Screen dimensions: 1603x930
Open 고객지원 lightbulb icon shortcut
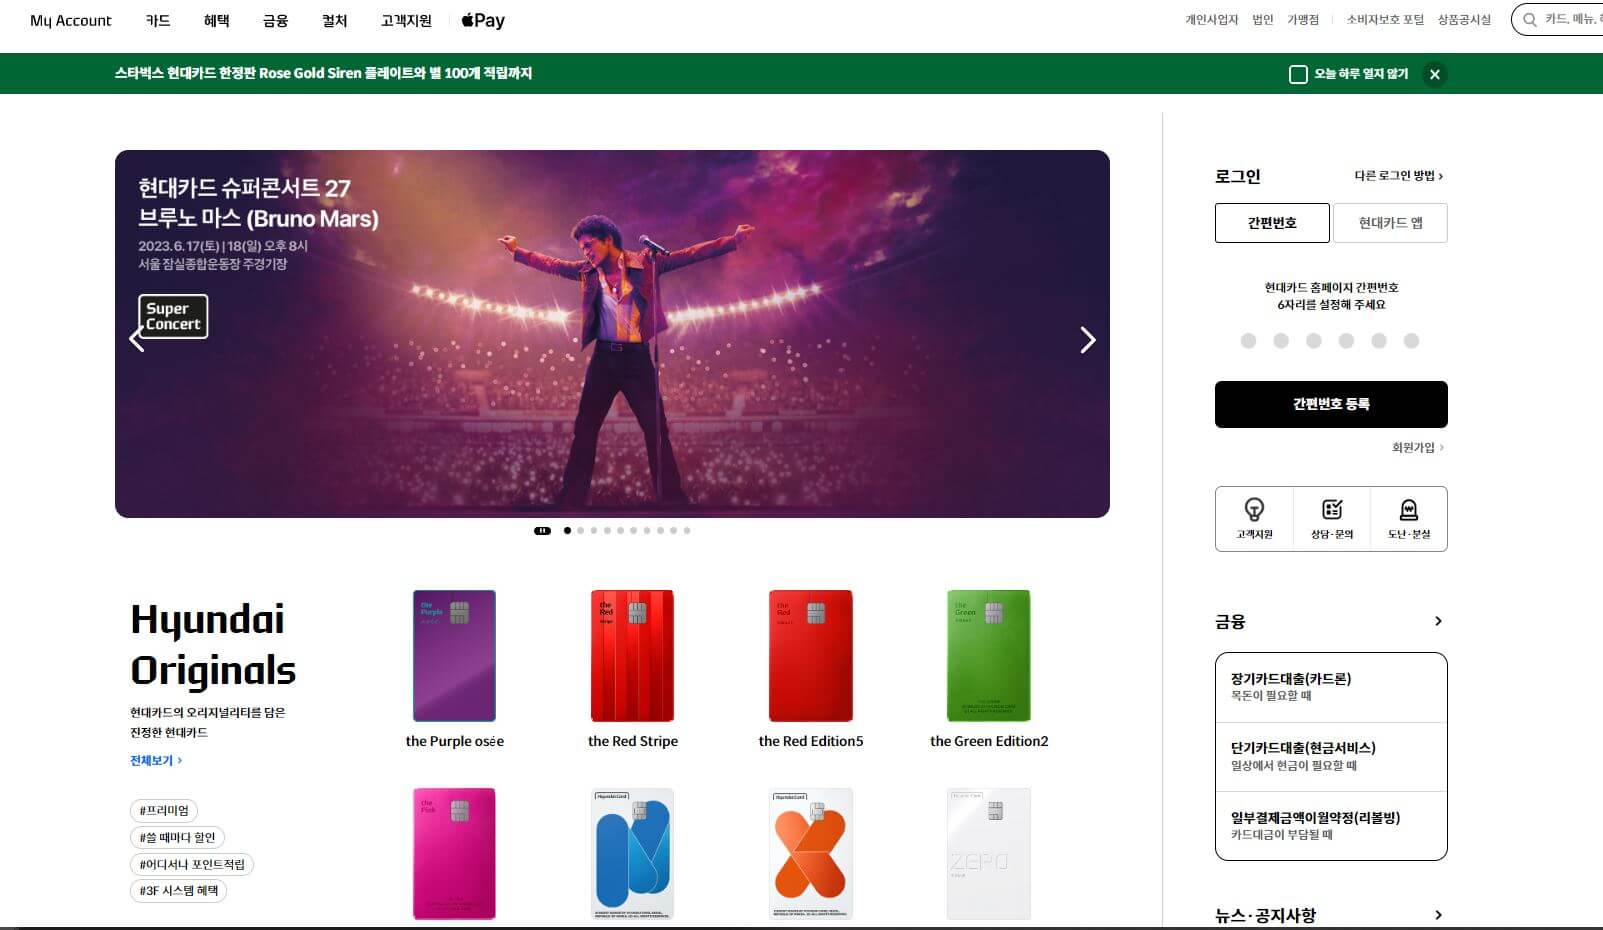click(1254, 519)
